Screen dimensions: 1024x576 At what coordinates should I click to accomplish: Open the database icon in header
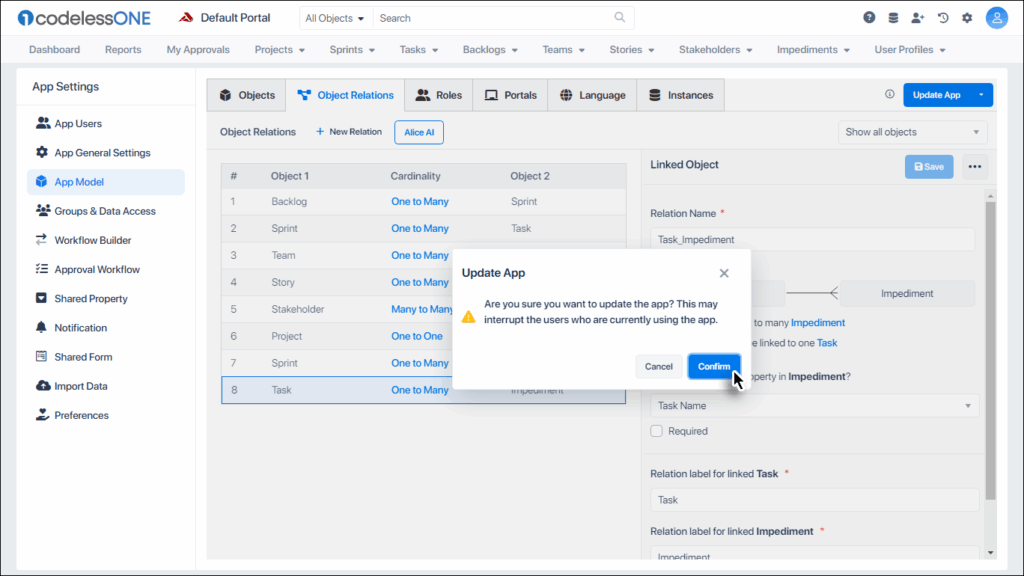pyautogui.click(x=893, y=18)
